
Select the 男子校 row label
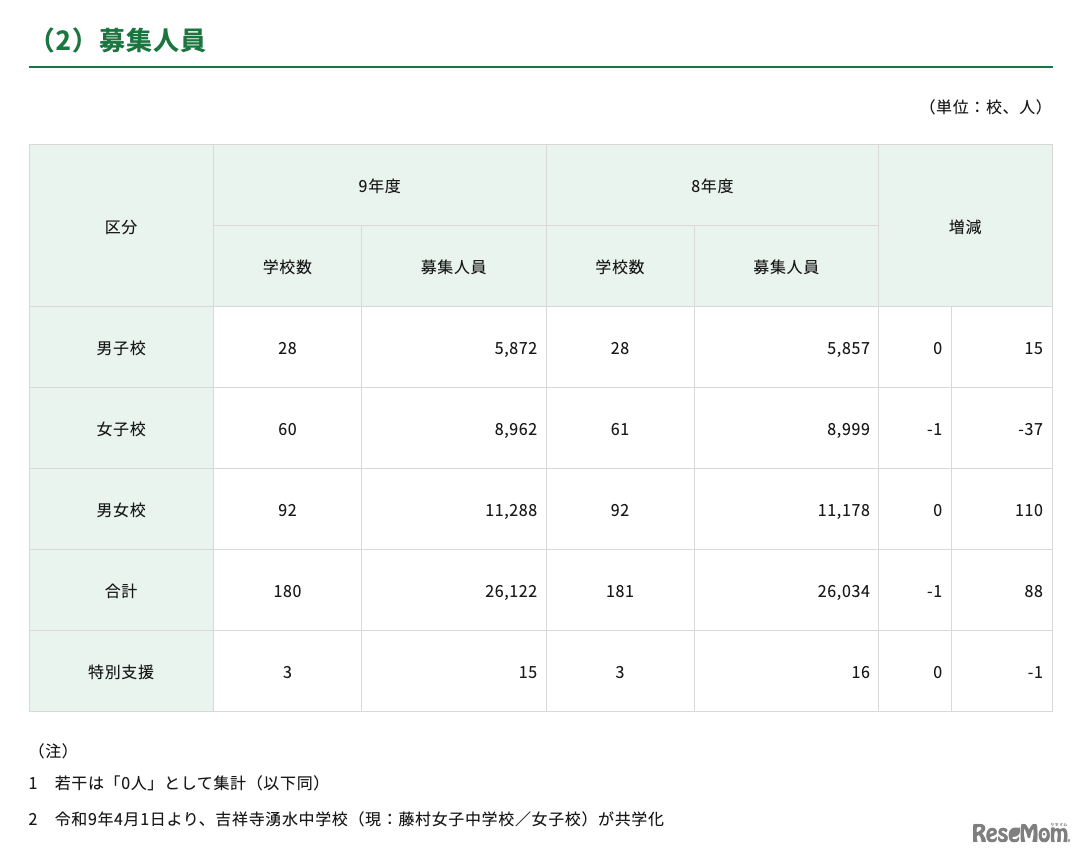pyautogui.click(x=121, y=348)
